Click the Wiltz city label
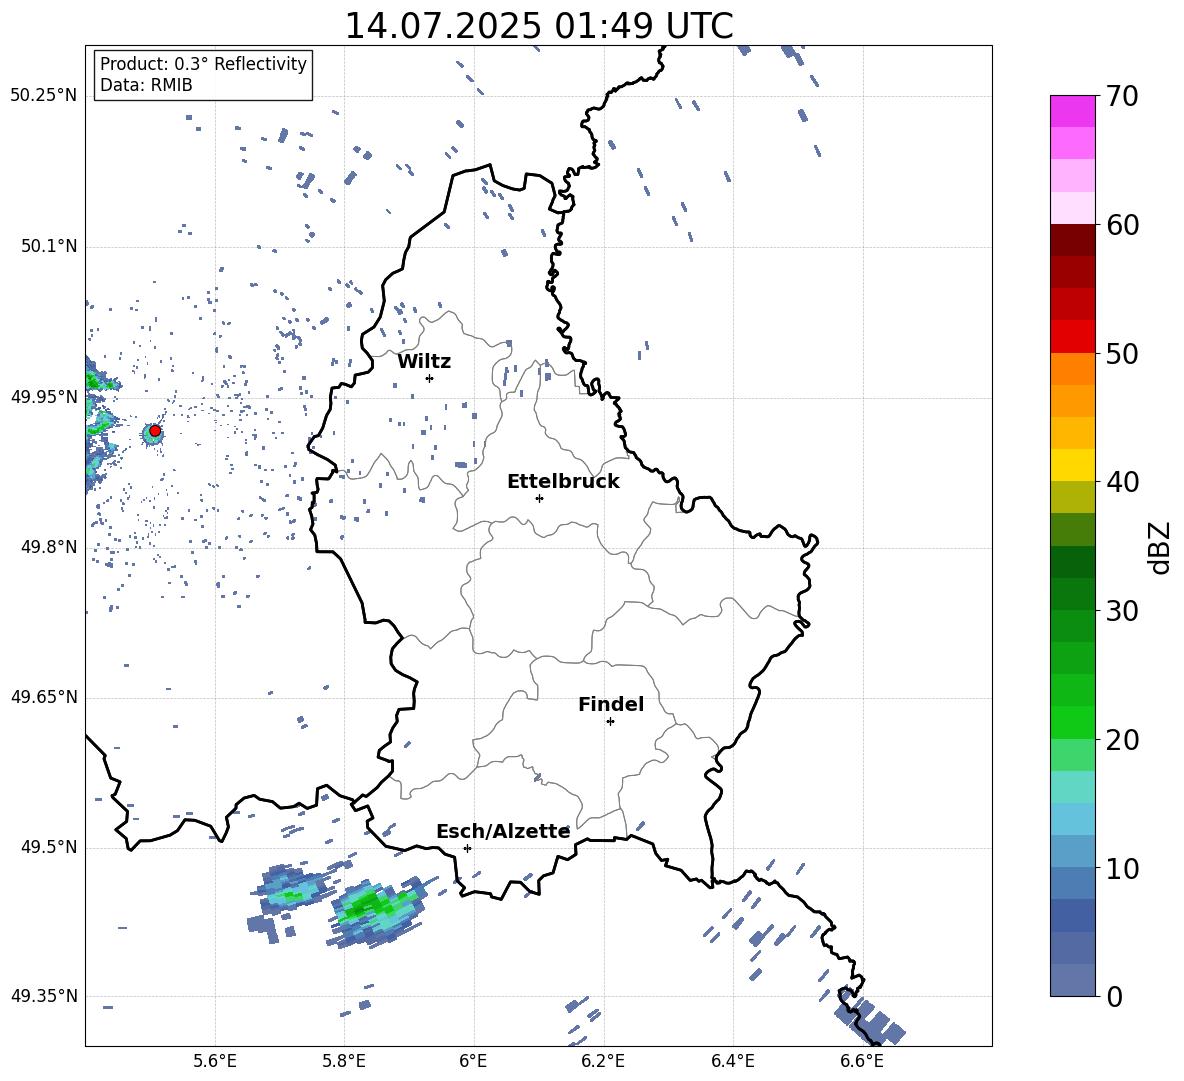This screenshot has width=1184, height=1081. tap(424, 362)
